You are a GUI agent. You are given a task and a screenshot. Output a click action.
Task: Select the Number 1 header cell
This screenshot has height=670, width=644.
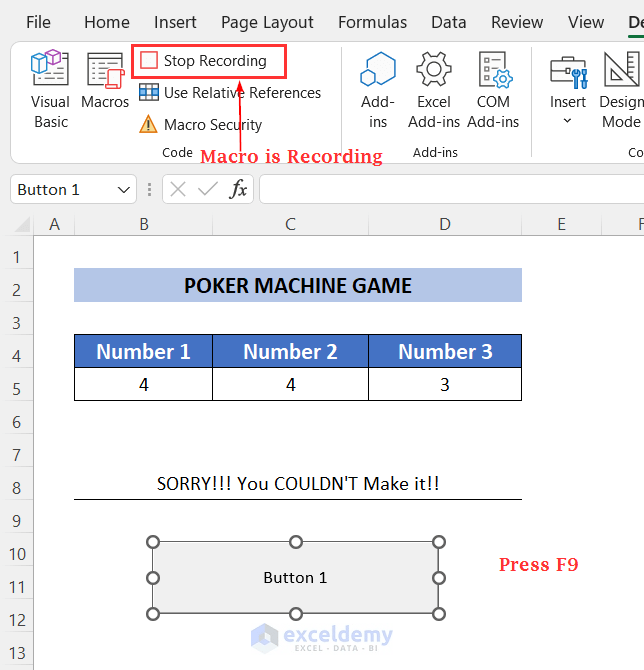[144, 351]
